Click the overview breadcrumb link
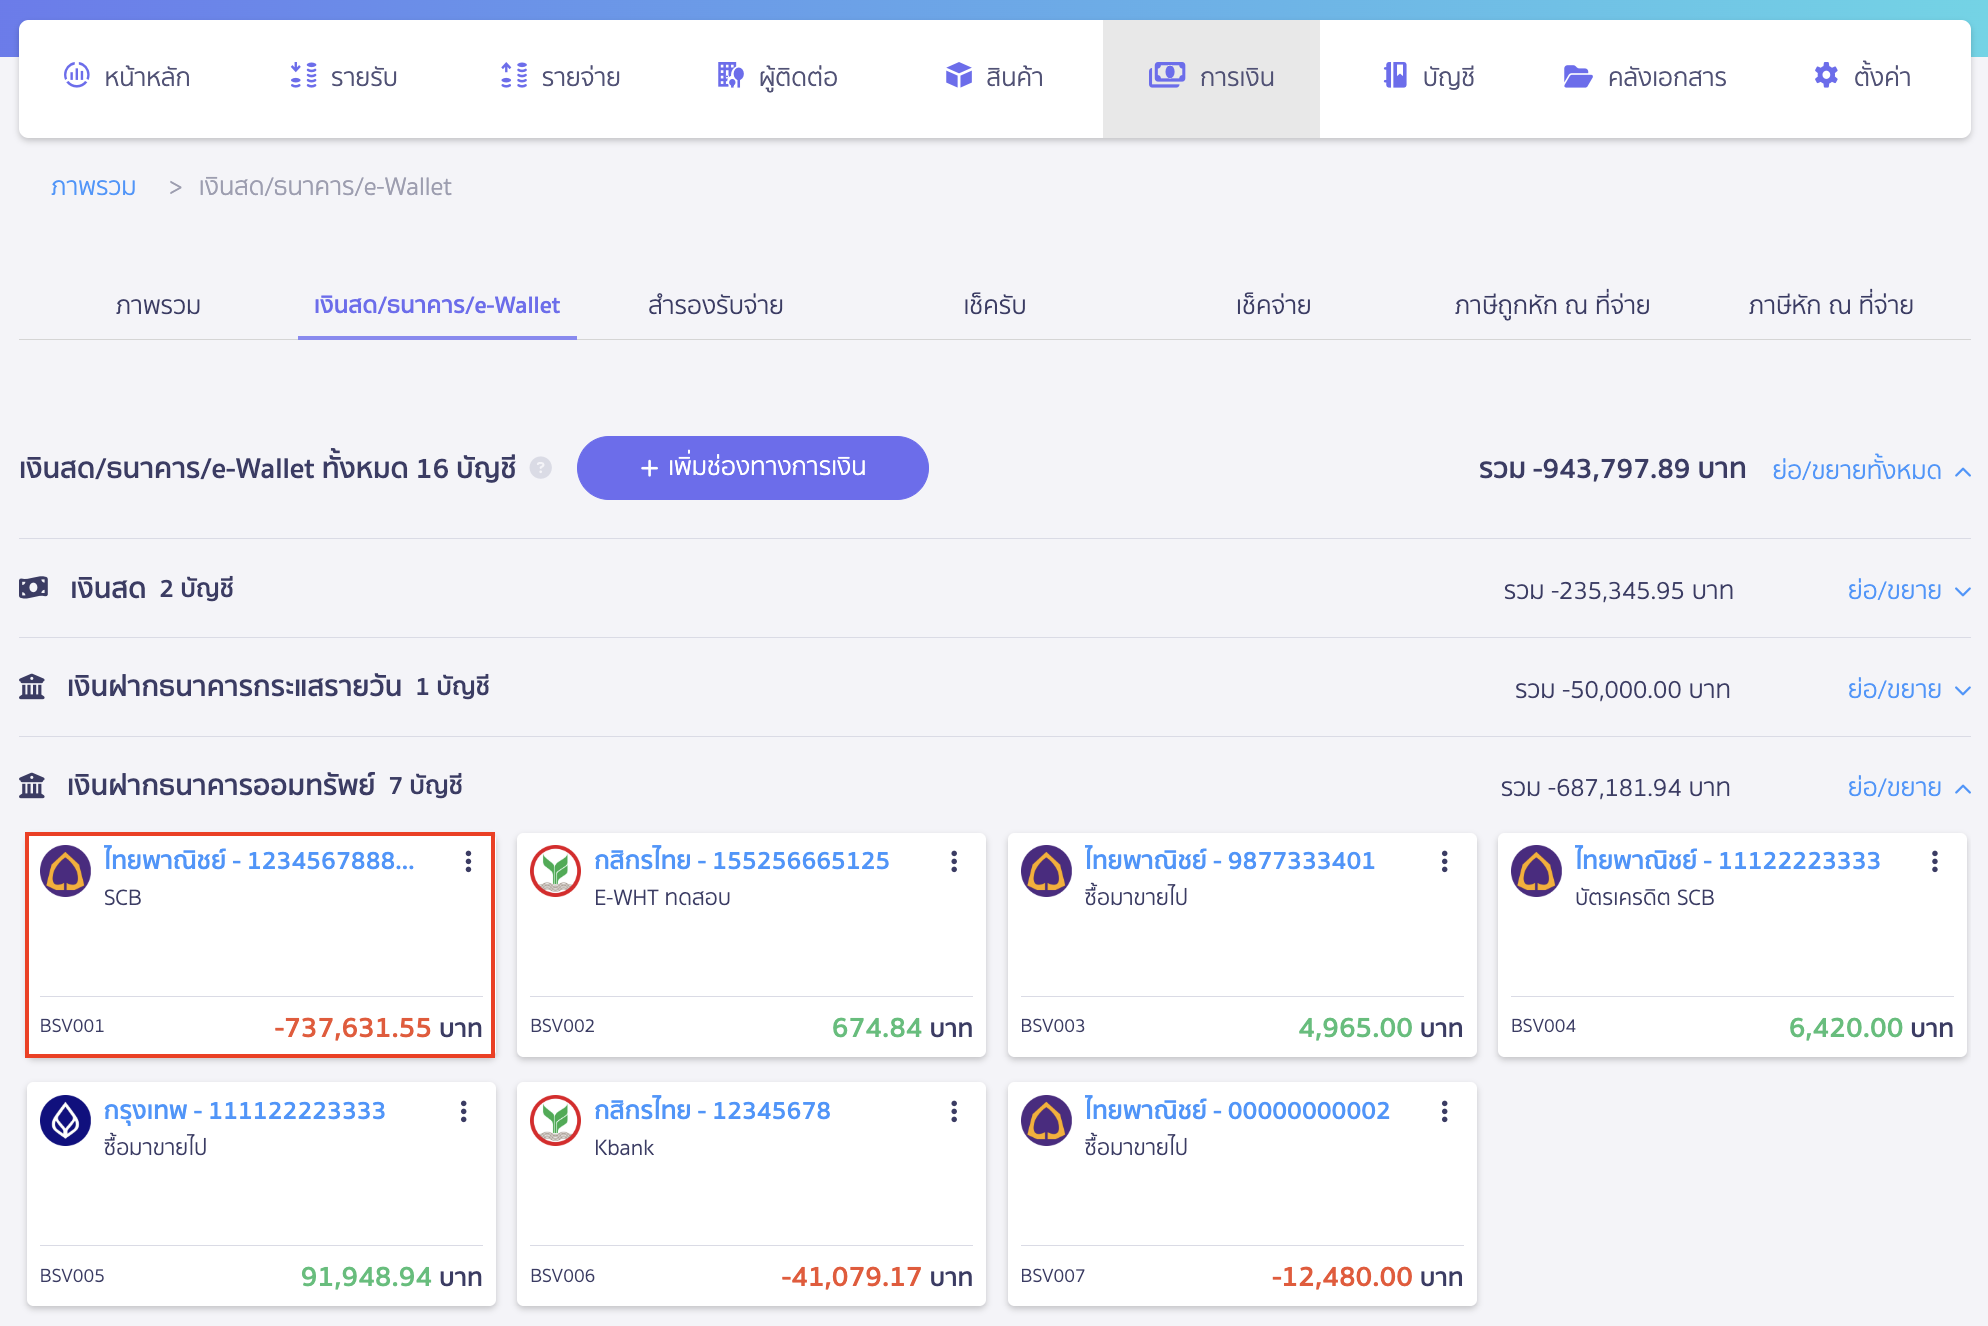The width and height of the screenshot is (1988, 1326). (x=93, y=187)
